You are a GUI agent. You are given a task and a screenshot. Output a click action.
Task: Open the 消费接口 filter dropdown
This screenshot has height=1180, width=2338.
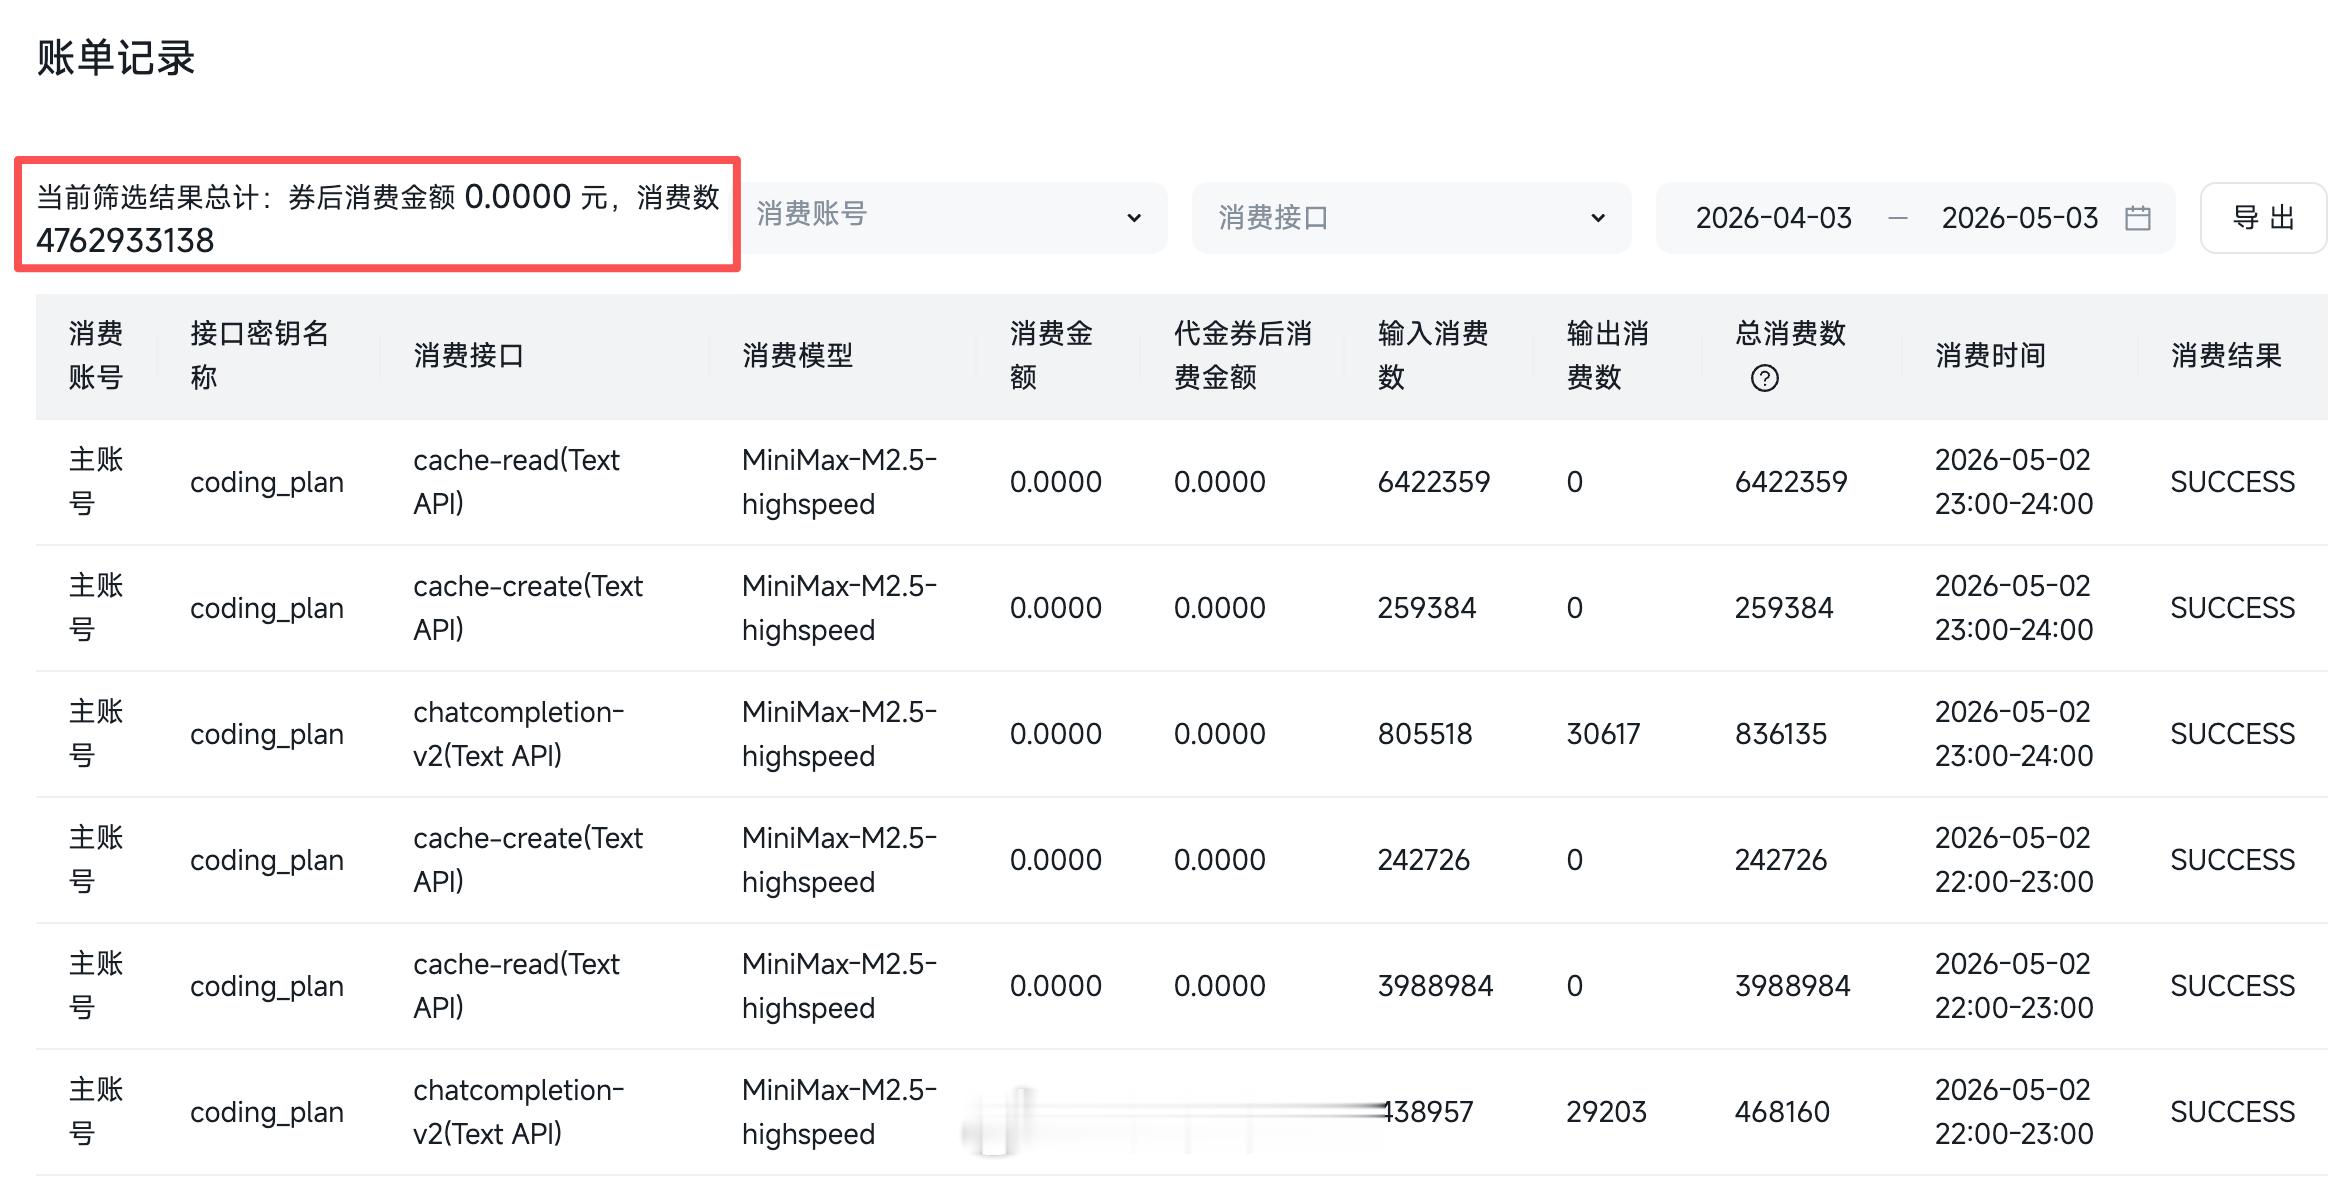[1411, 217]
